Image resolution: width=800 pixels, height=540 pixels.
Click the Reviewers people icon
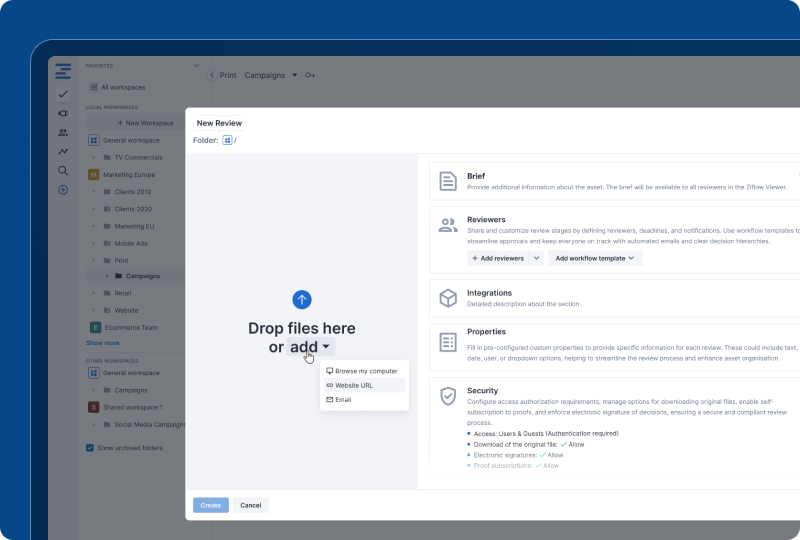[448, 225]
